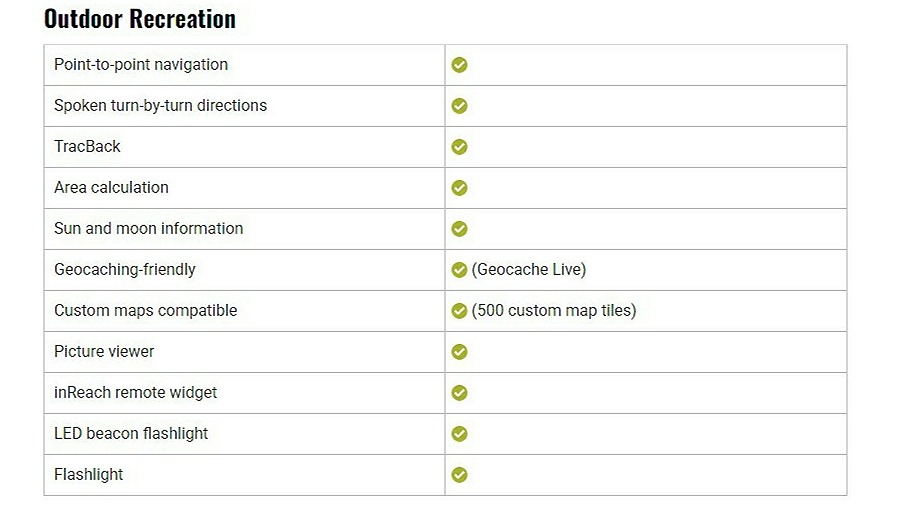Click the Custom maps compatible label
897x525 pixels.
point(145,311)
